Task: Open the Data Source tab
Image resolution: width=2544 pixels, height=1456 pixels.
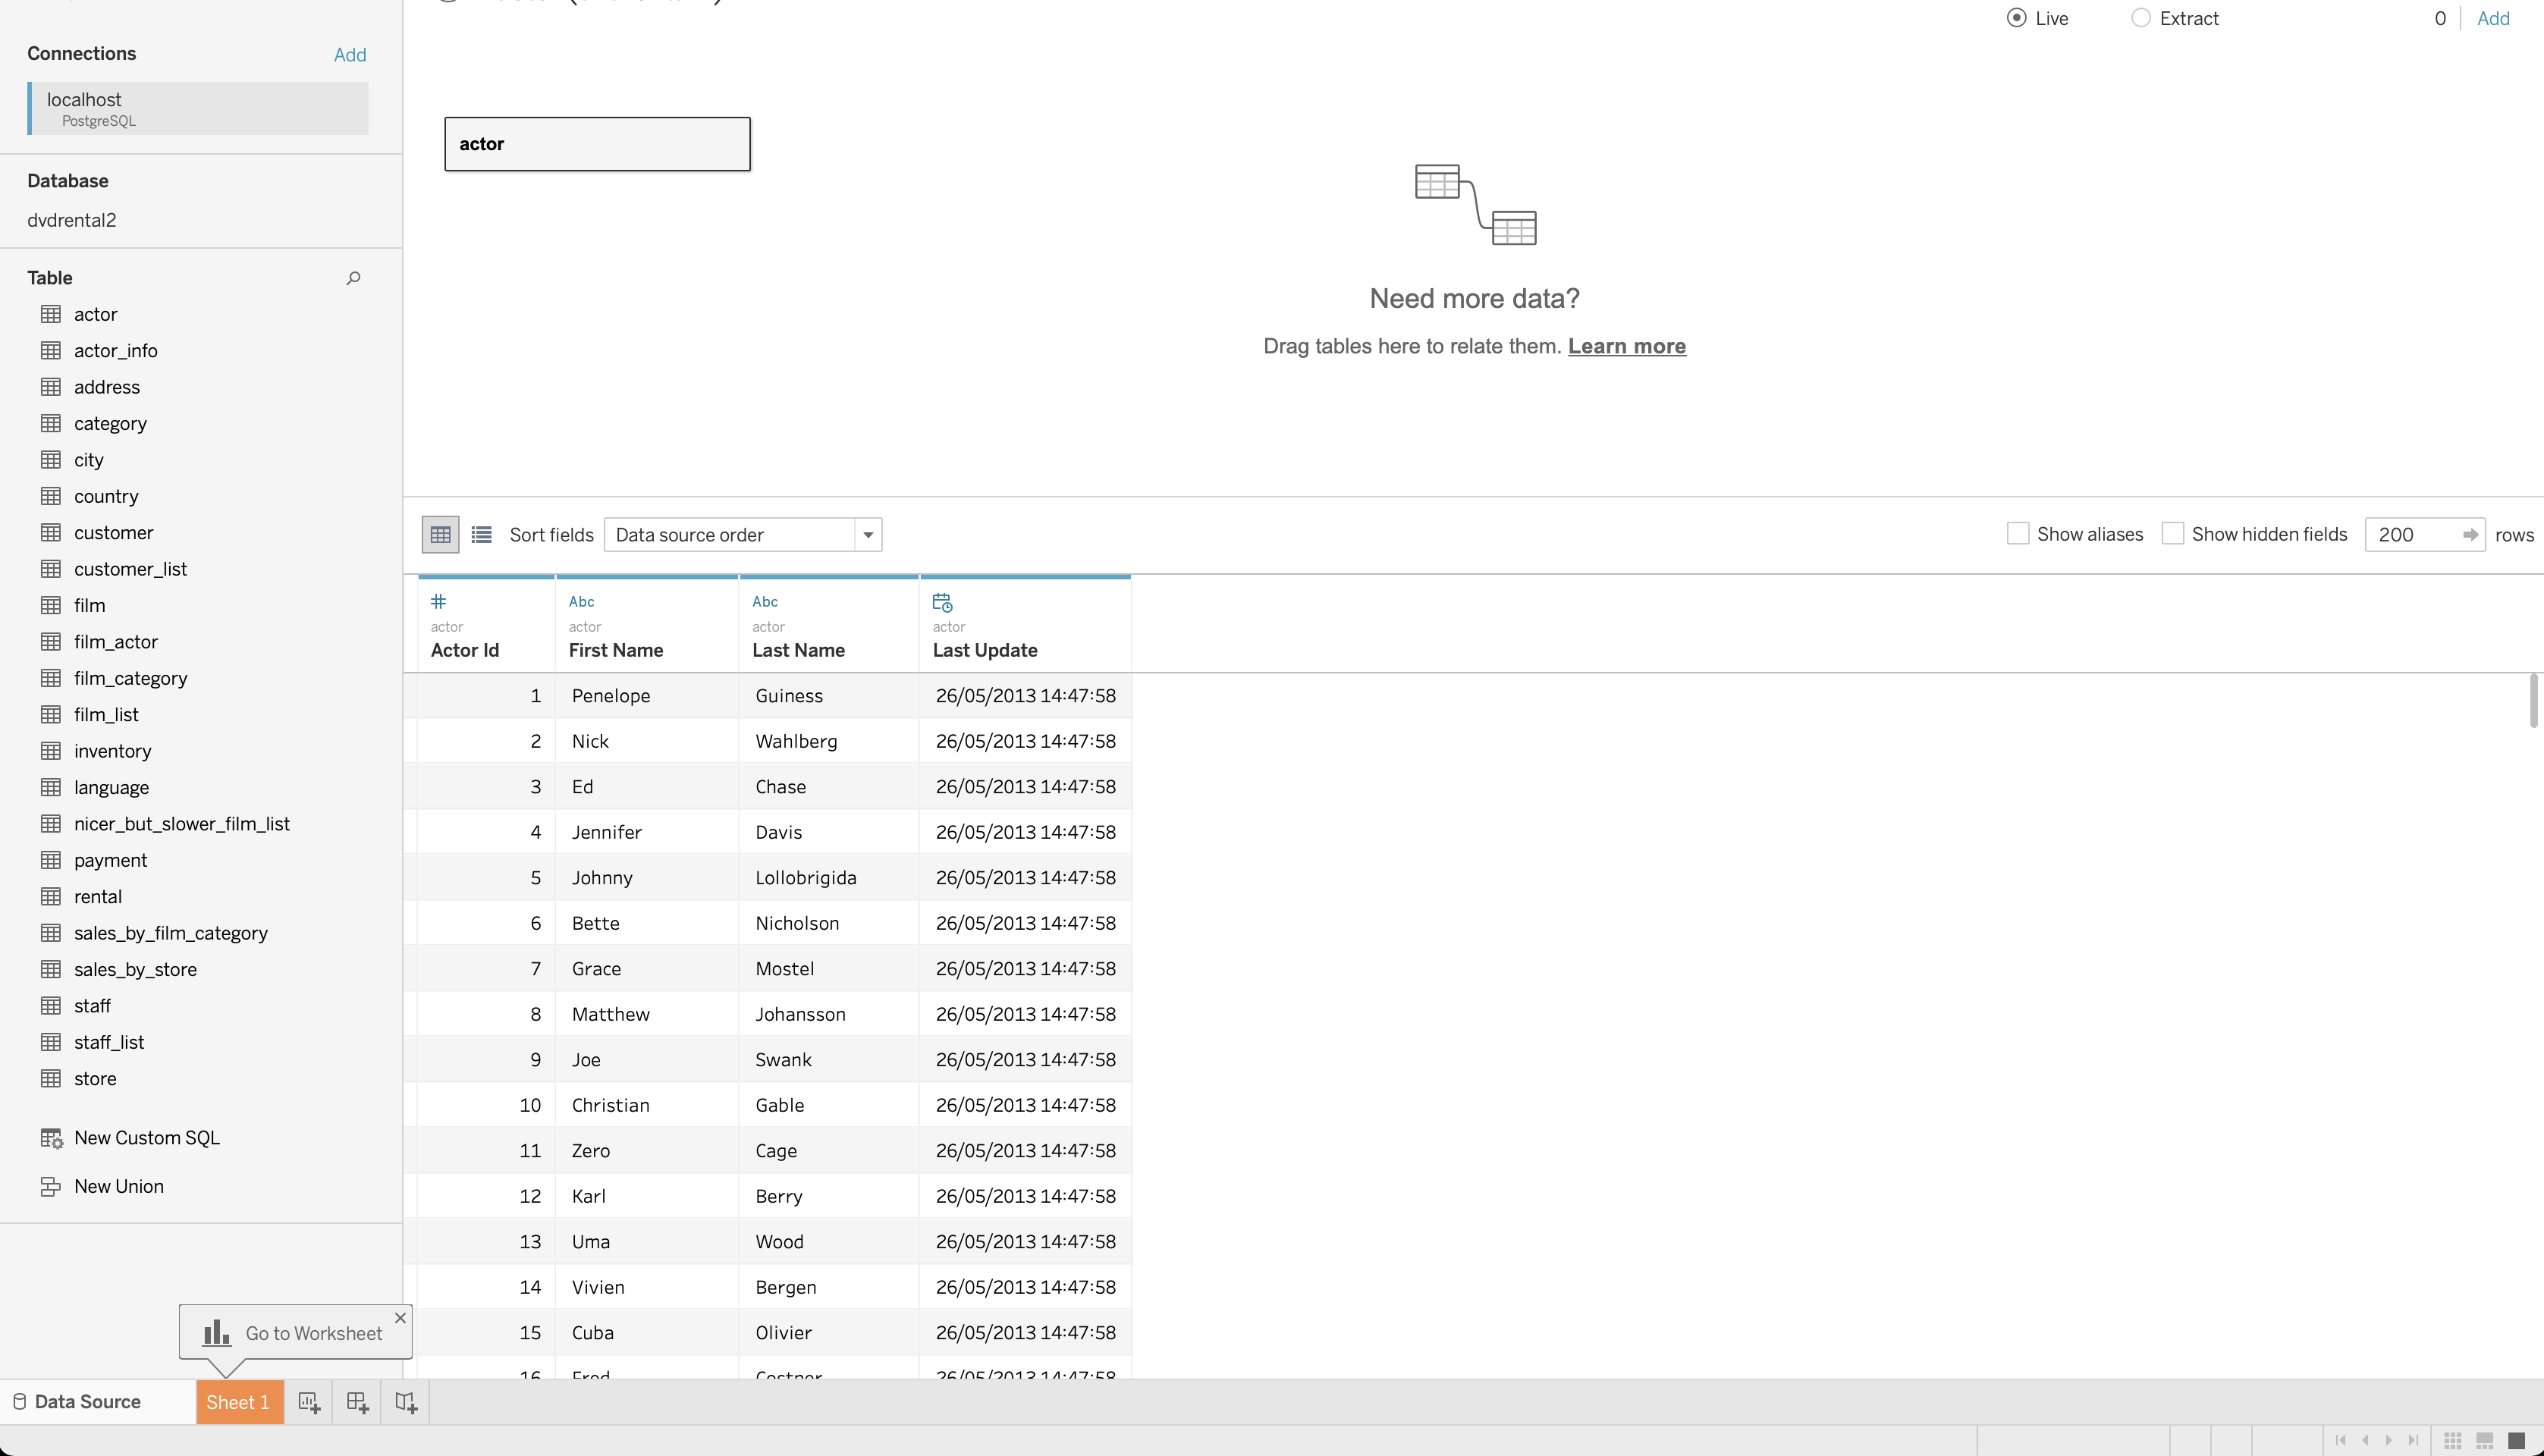Action: 85,1401
